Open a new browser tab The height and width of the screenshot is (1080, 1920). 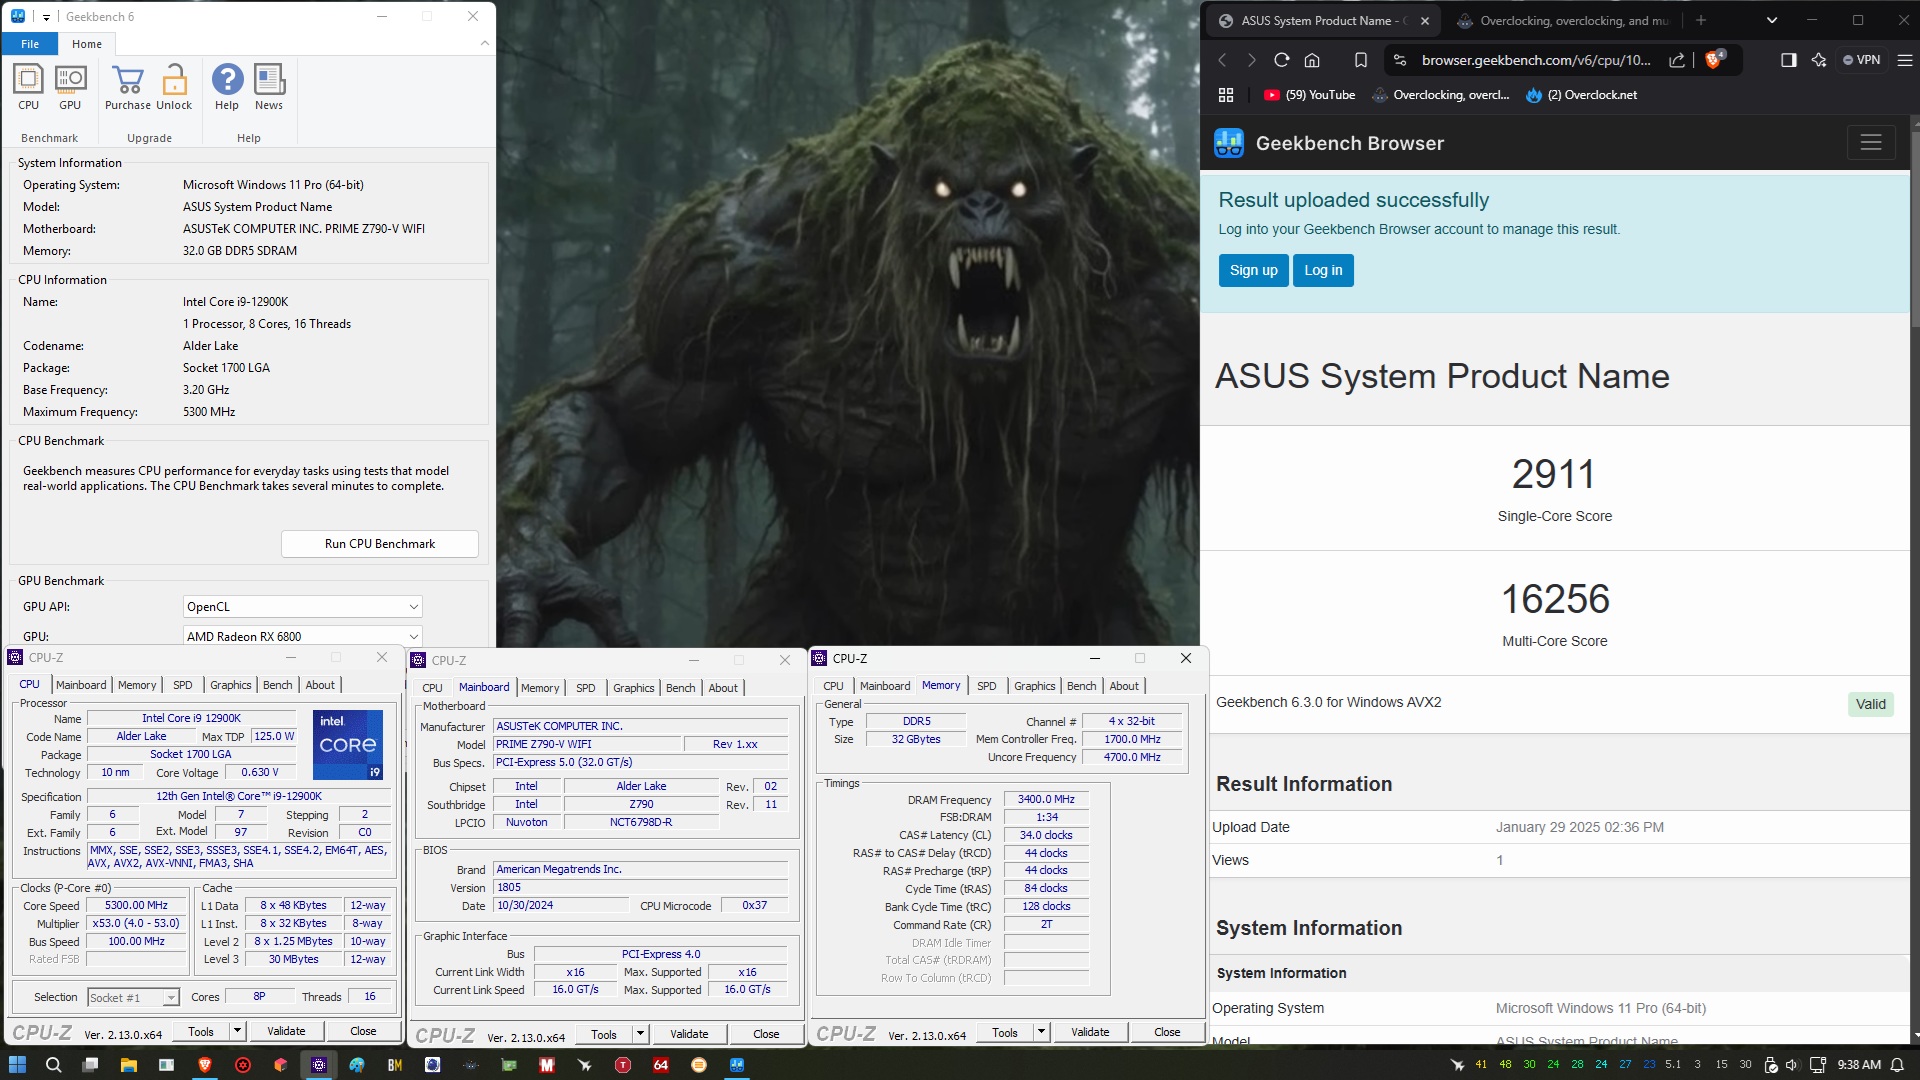point(1701,20)
